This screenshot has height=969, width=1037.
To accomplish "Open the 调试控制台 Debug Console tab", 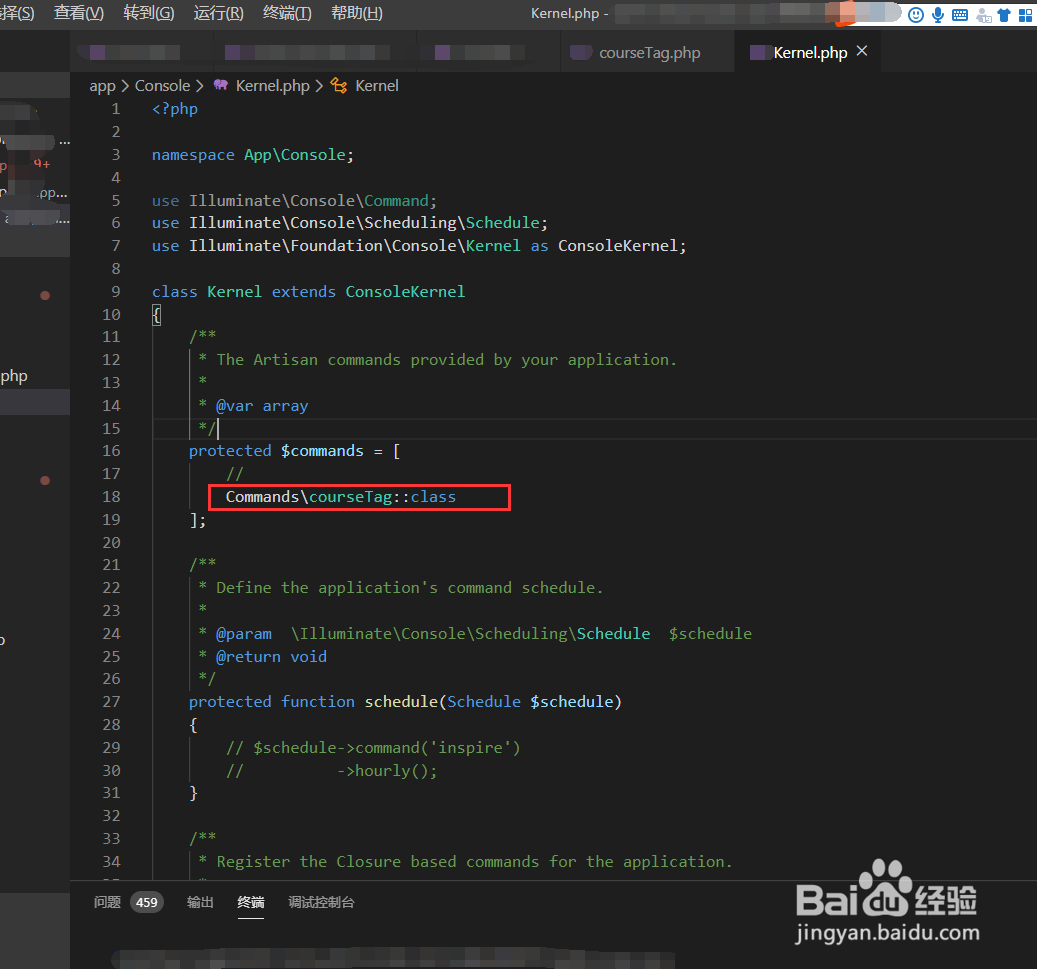I will coord(321,902).
